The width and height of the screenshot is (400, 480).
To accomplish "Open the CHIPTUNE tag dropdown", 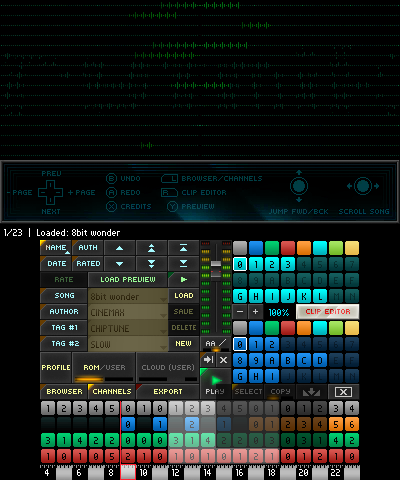I will click(x=128, y=328).
